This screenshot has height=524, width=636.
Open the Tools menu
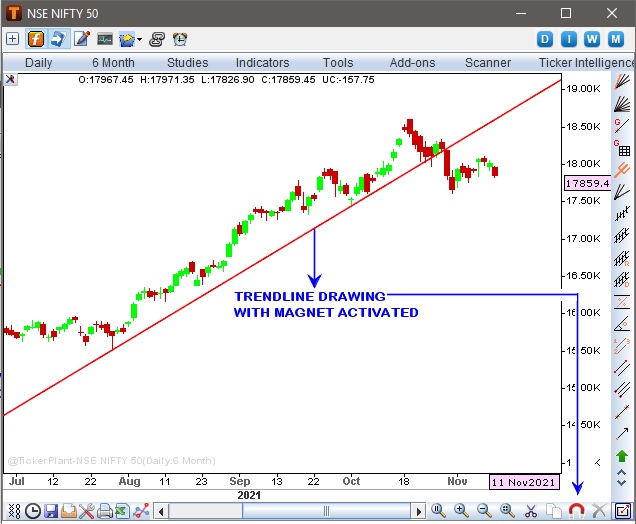point(338,63)
